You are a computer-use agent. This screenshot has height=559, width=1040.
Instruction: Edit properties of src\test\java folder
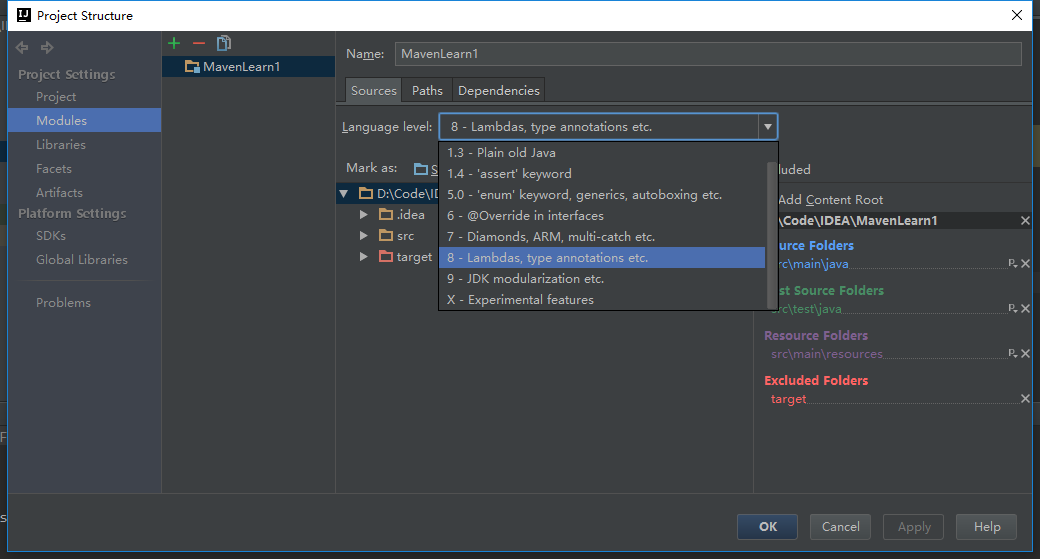click(1012, 308)
